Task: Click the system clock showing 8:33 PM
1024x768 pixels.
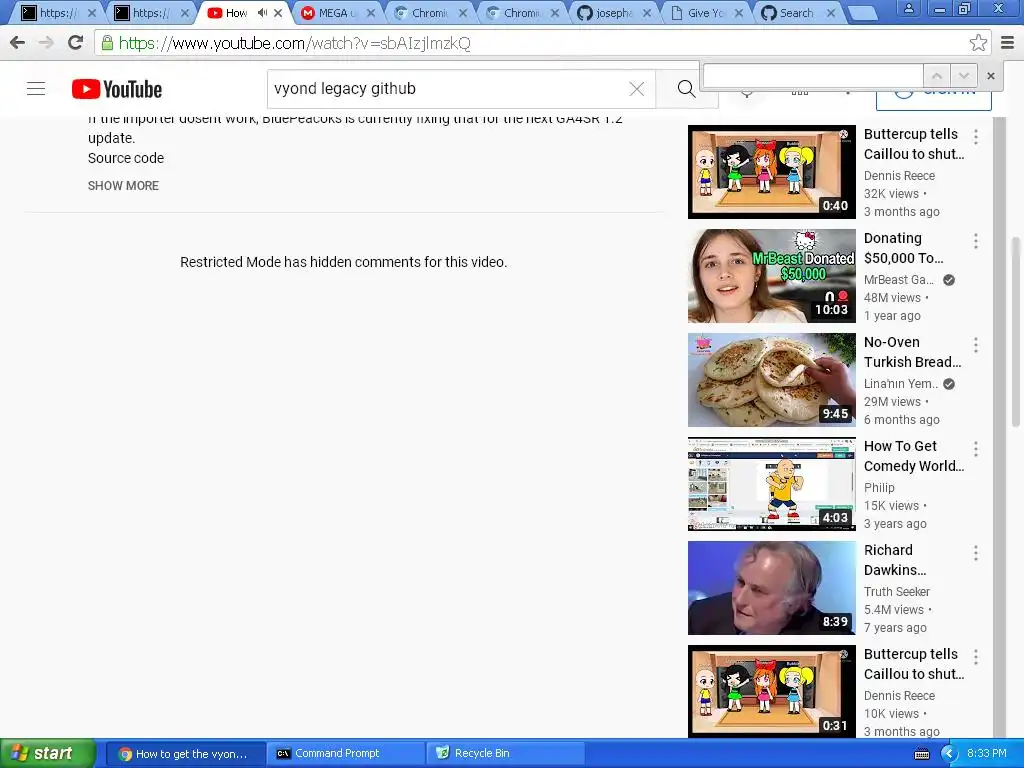Action: 986,754
